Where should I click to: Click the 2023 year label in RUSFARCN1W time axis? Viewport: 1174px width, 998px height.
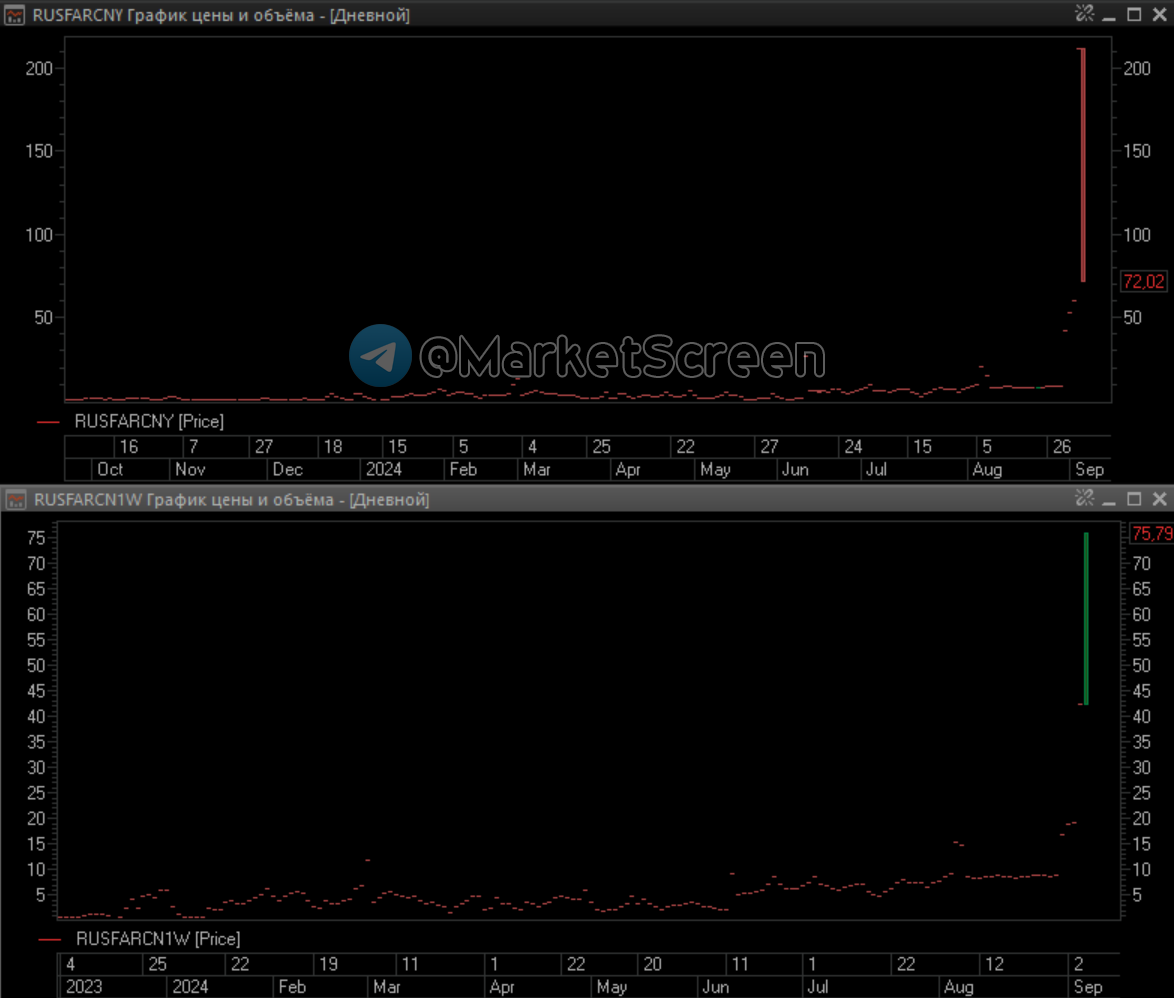point(84,987)
